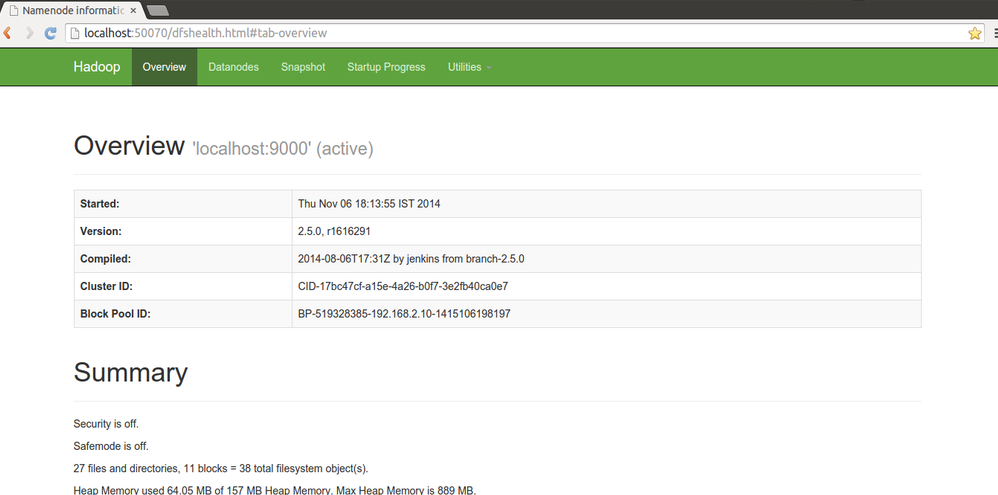Screen dimensions: 998x495
Task: Open the Snapshot tab
Action: pos(303,67)
